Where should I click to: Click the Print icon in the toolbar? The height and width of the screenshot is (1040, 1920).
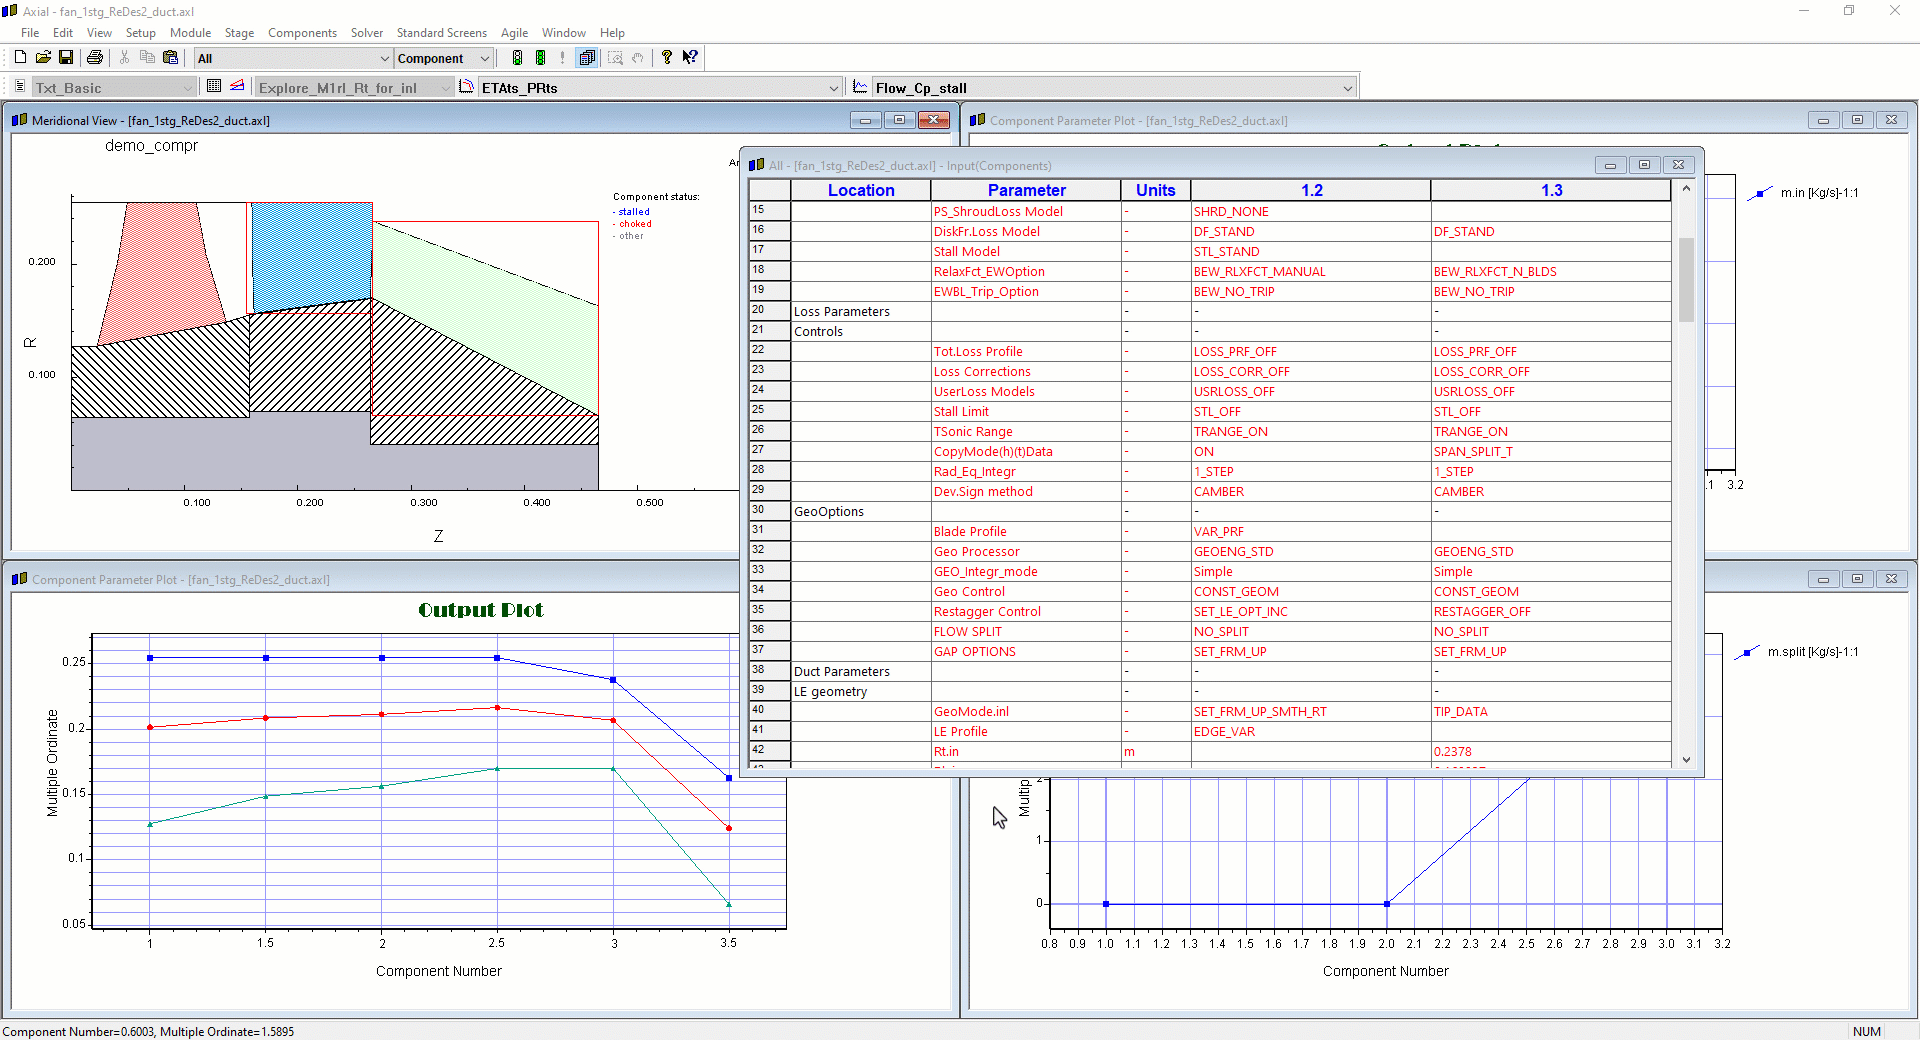pyautogui.click(x=95, y=58)
